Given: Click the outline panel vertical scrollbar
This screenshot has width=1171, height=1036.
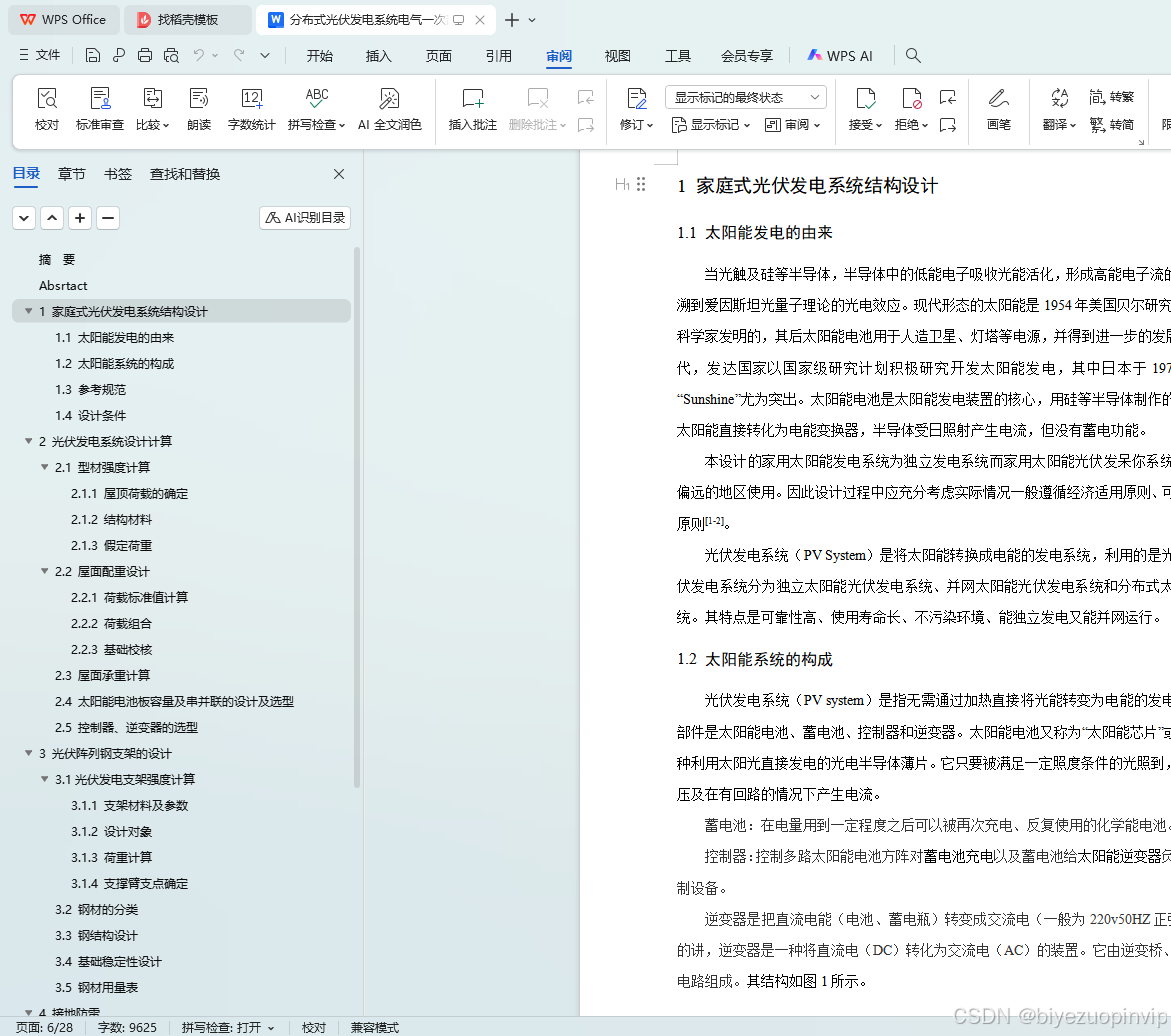Looking at the screenshot, I should [357, 517].
